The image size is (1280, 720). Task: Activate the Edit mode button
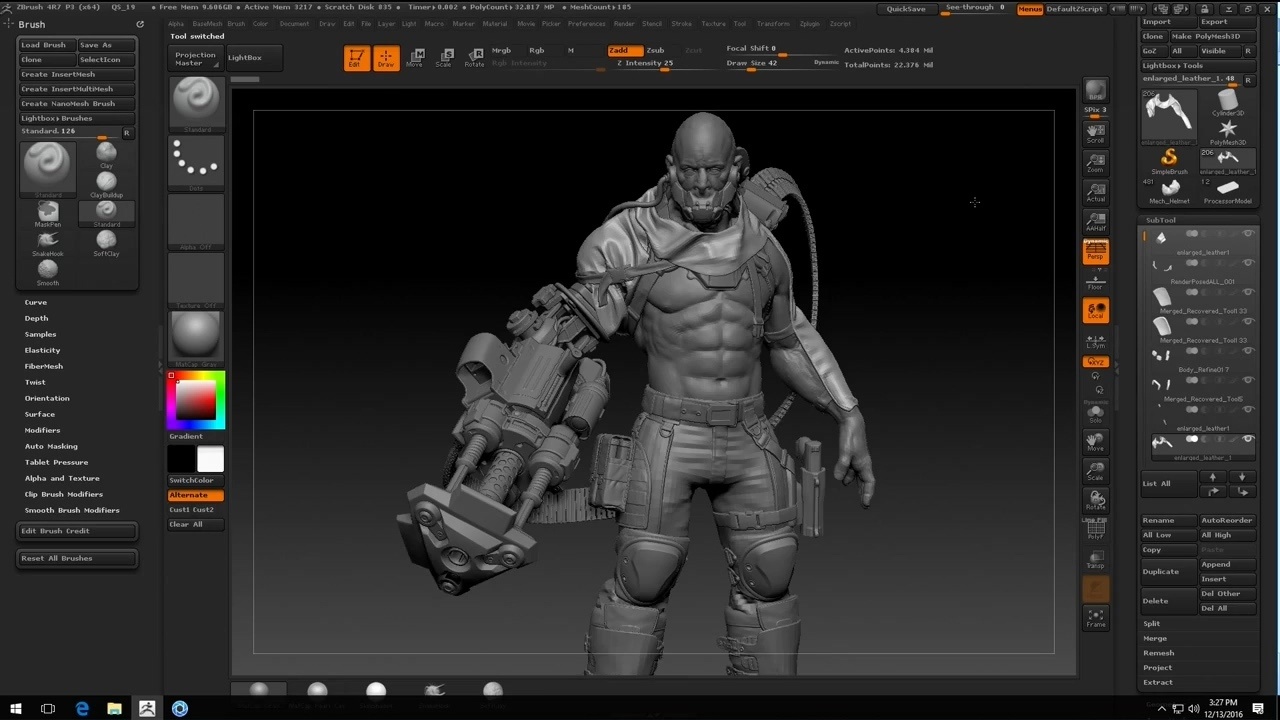356,58
